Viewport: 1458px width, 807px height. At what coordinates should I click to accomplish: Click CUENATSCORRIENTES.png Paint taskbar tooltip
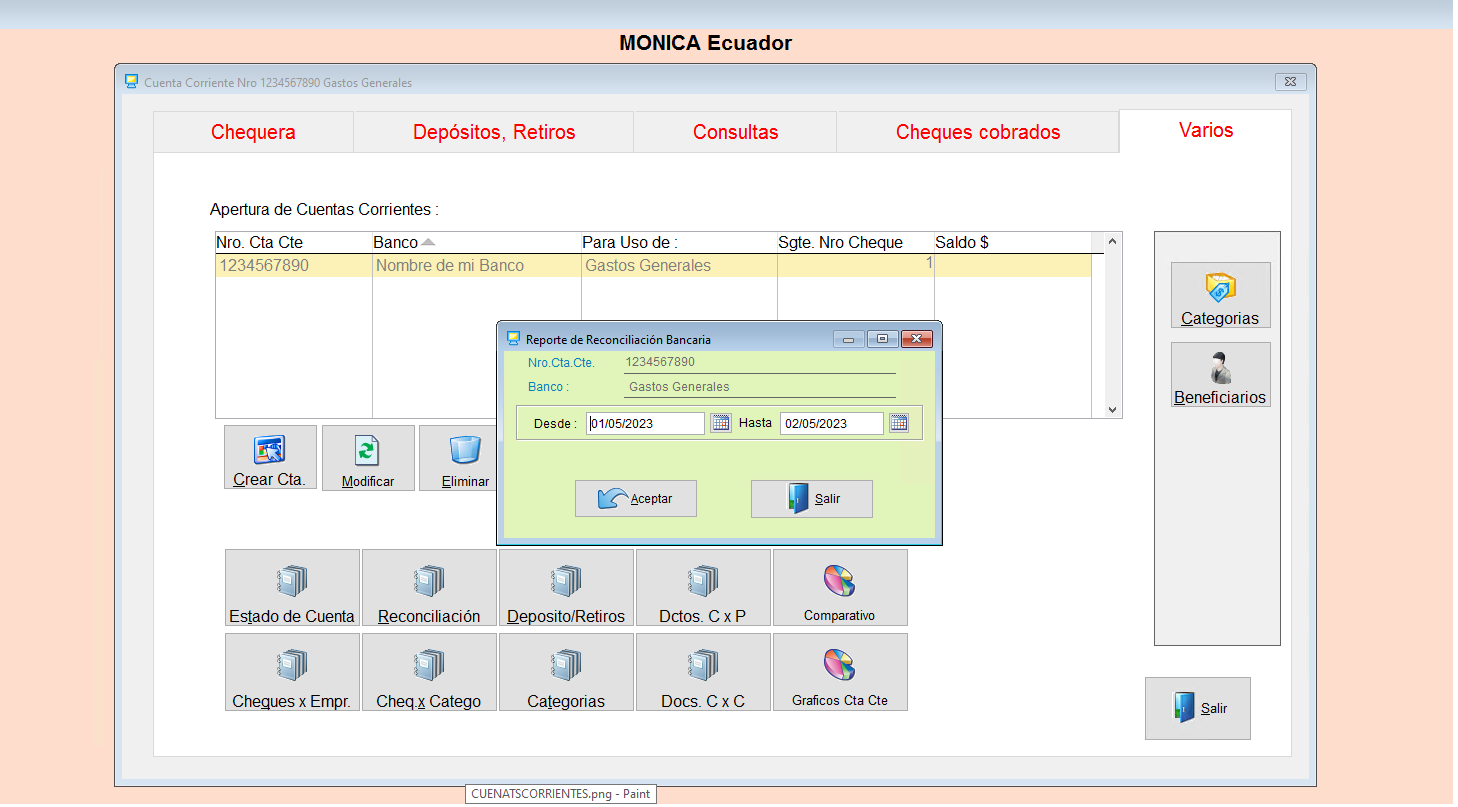coord(560,794)
